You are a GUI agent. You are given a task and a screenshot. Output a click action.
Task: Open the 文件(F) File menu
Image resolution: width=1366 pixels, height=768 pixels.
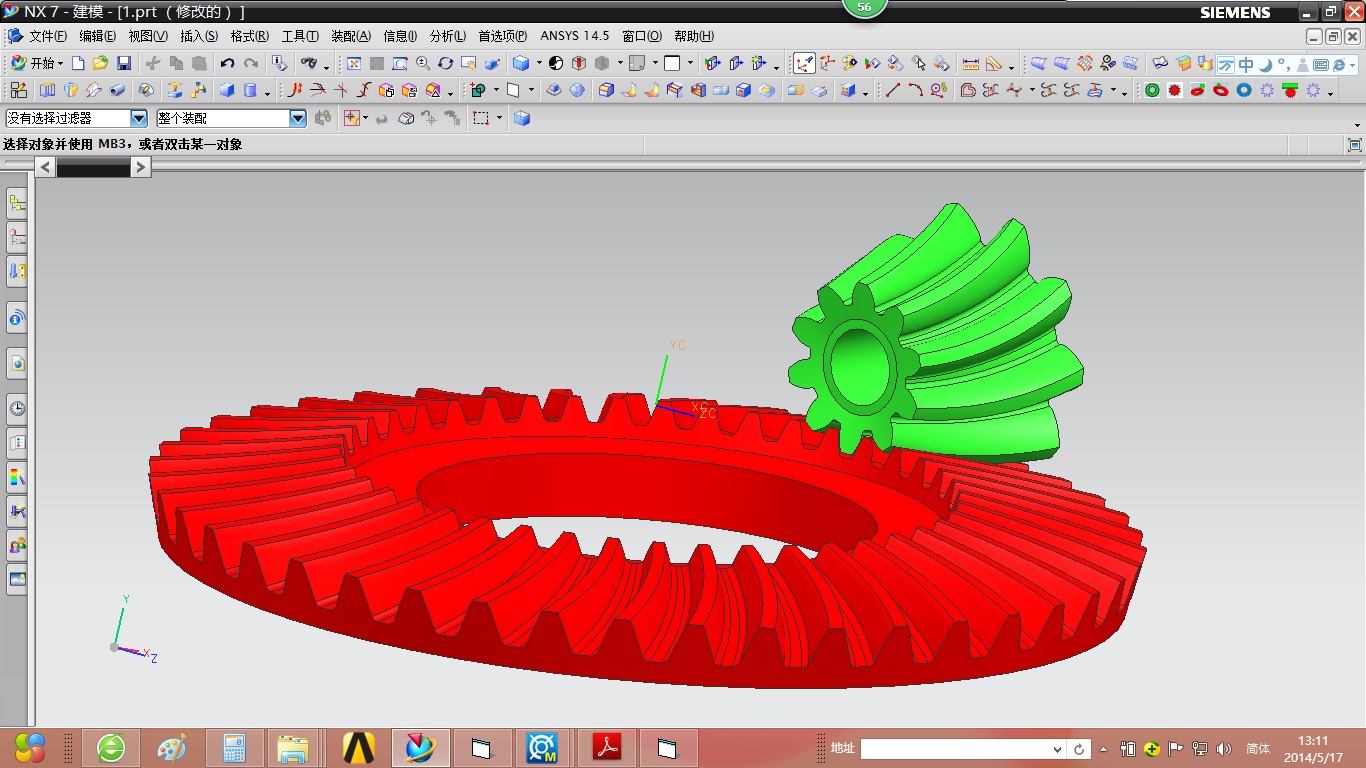[x=48, y=36]
